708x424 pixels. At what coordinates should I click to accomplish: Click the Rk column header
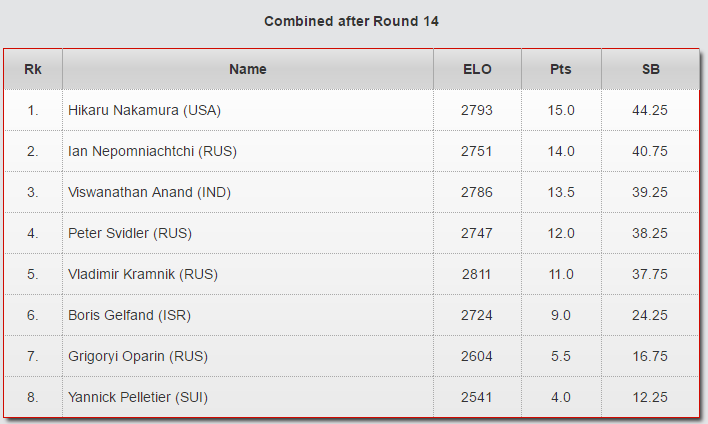(33, 70)
